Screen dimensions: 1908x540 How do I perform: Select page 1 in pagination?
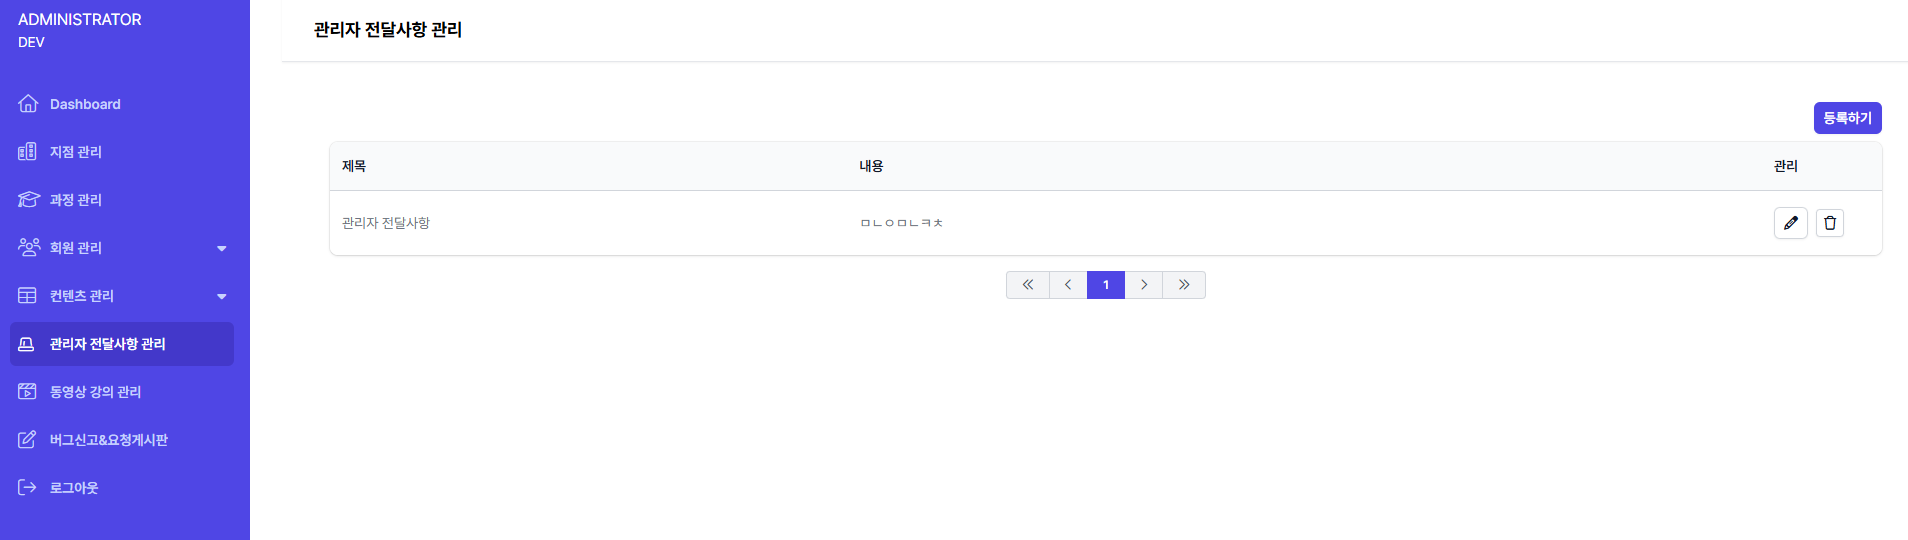[x=1105, y=285]
